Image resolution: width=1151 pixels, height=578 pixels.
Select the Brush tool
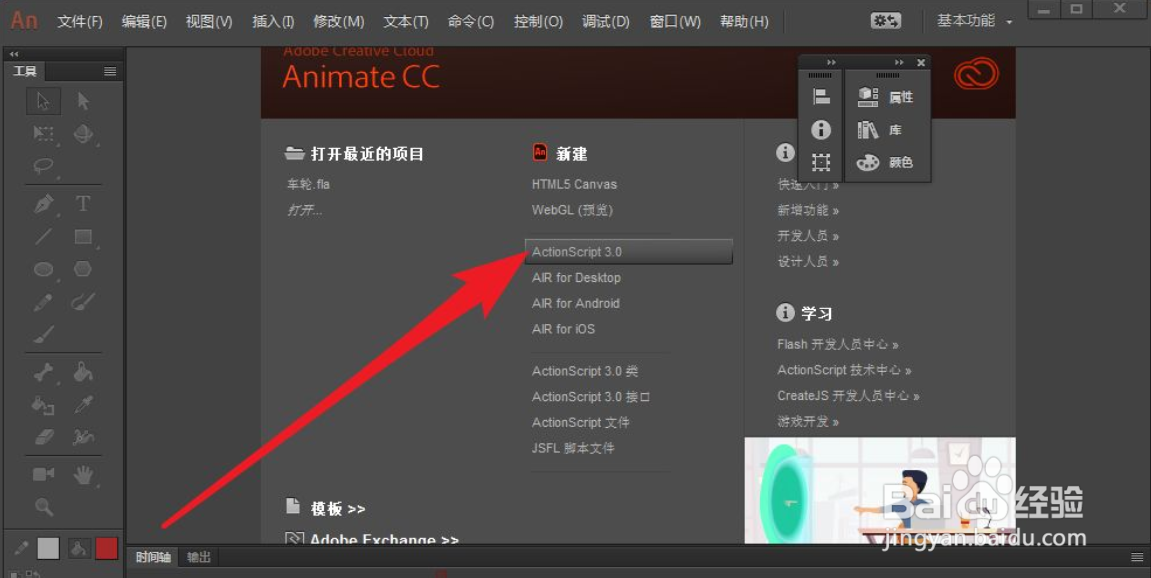[43, 335]
